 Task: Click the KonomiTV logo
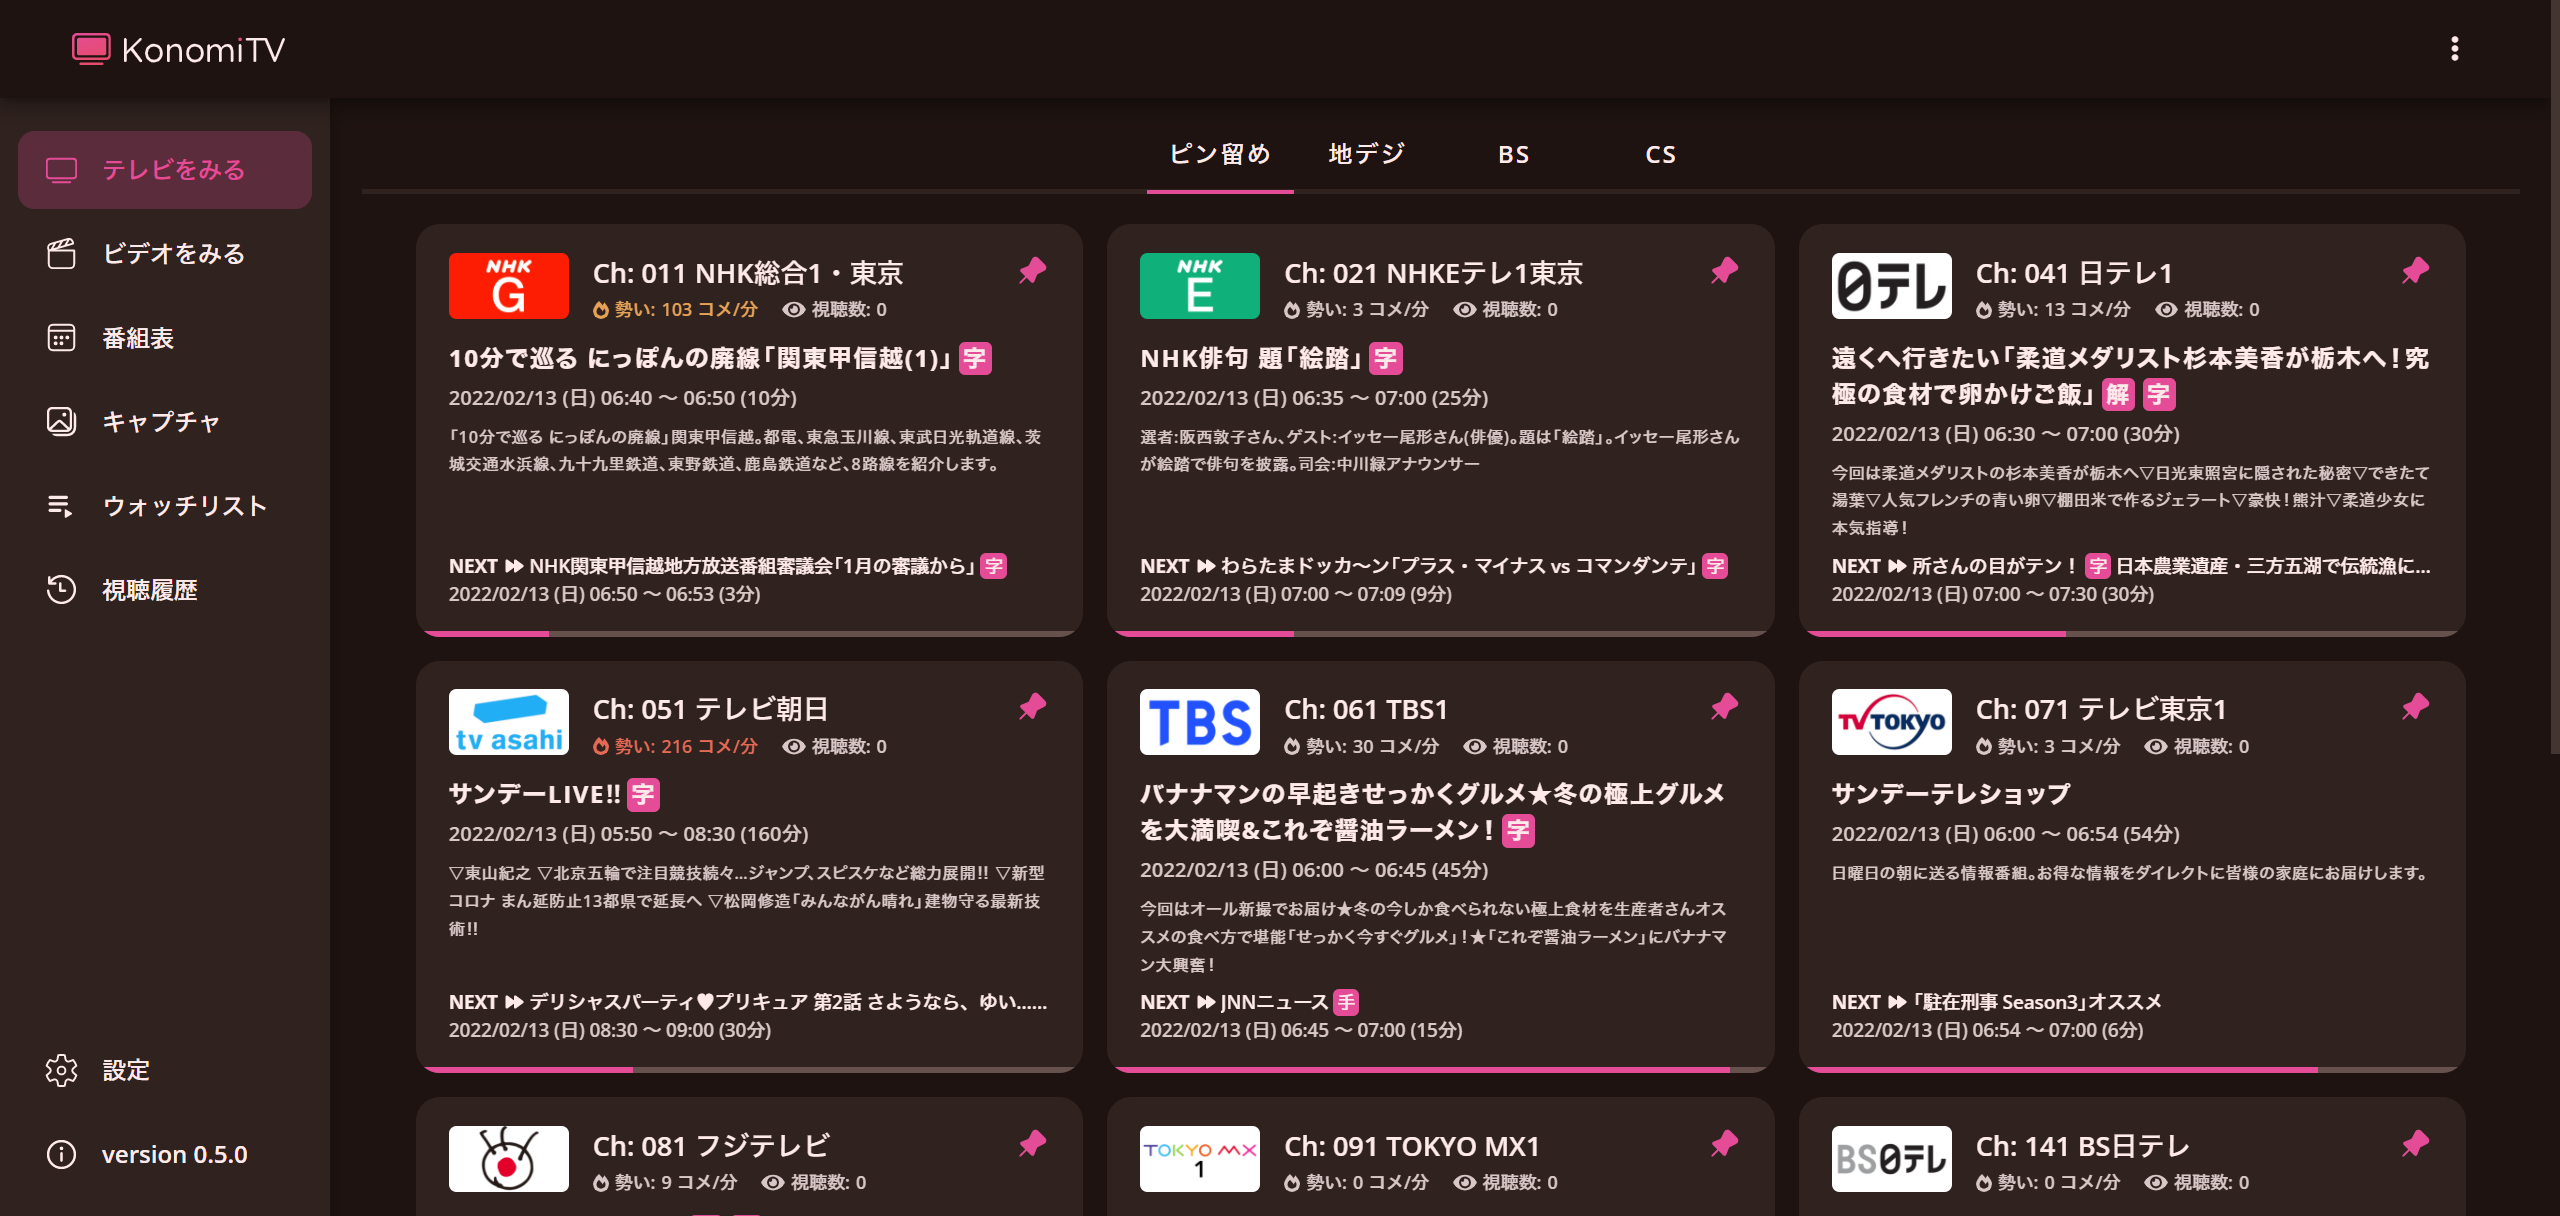(179, 49)
